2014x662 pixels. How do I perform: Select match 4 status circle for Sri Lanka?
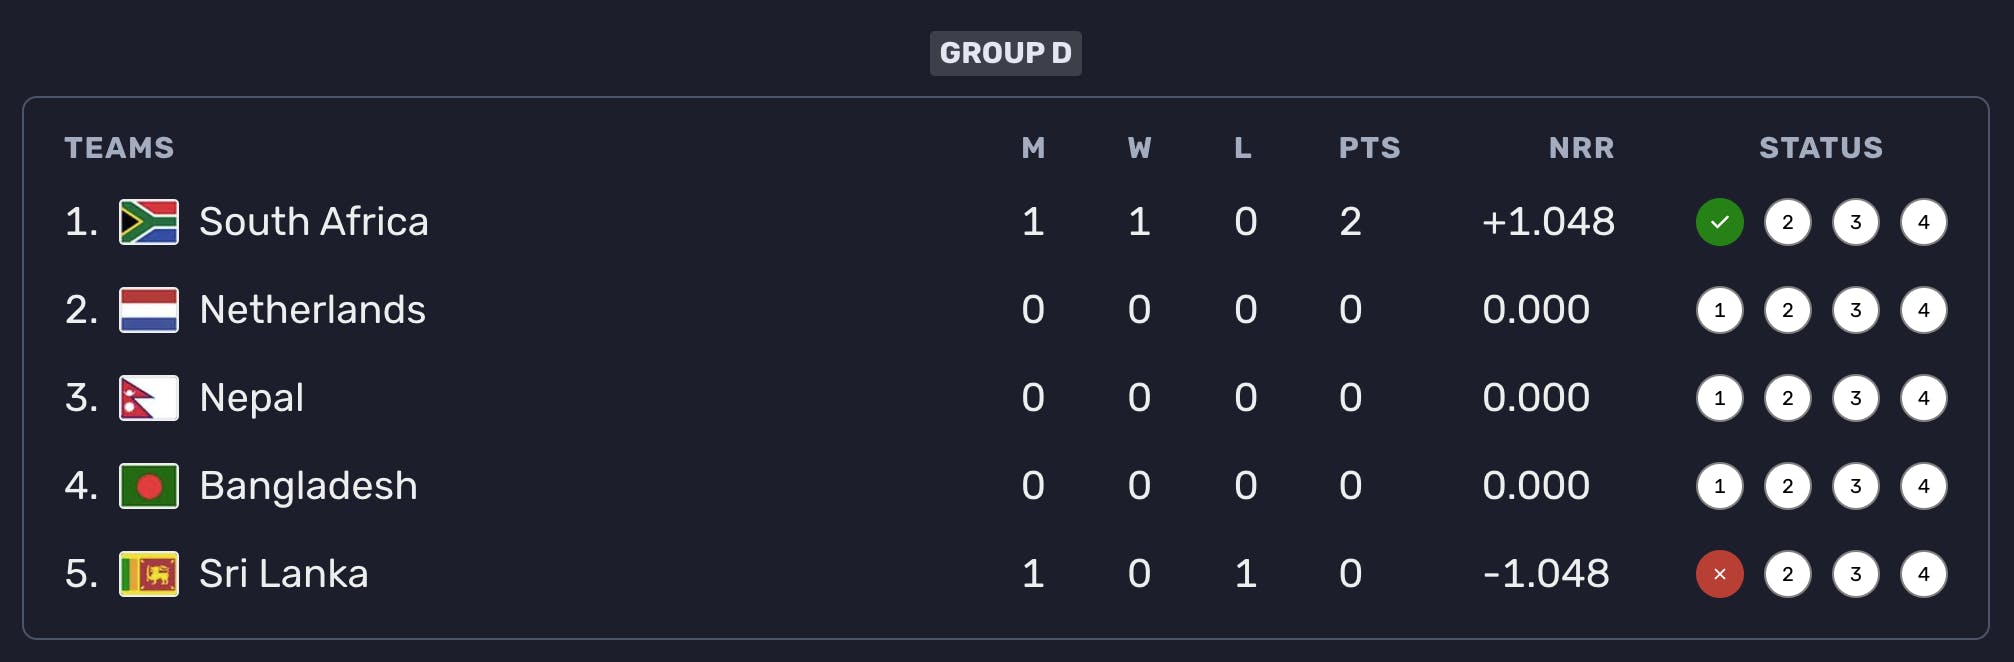[1923, 574]
